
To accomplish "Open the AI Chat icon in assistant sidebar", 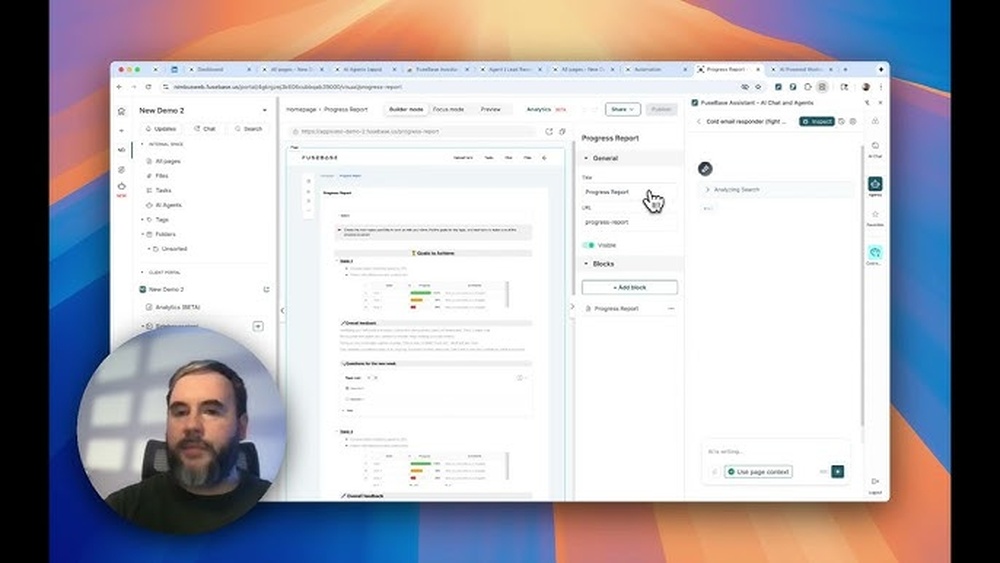I will click(875, 148).
